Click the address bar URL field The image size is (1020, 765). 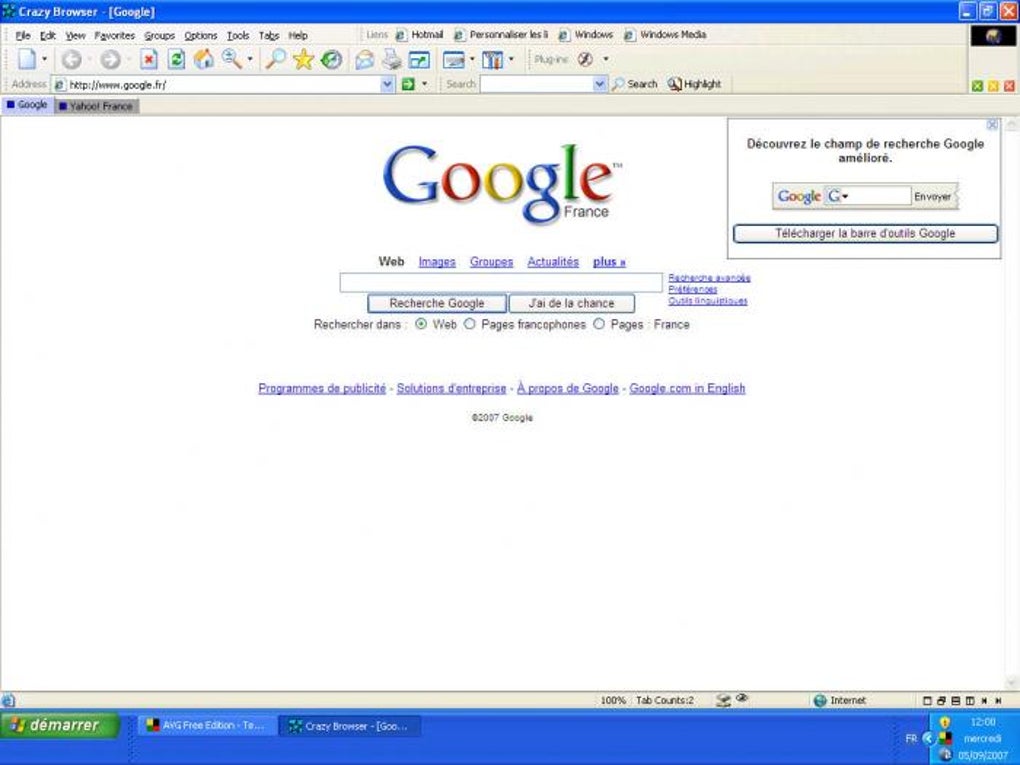click(224, 85)
